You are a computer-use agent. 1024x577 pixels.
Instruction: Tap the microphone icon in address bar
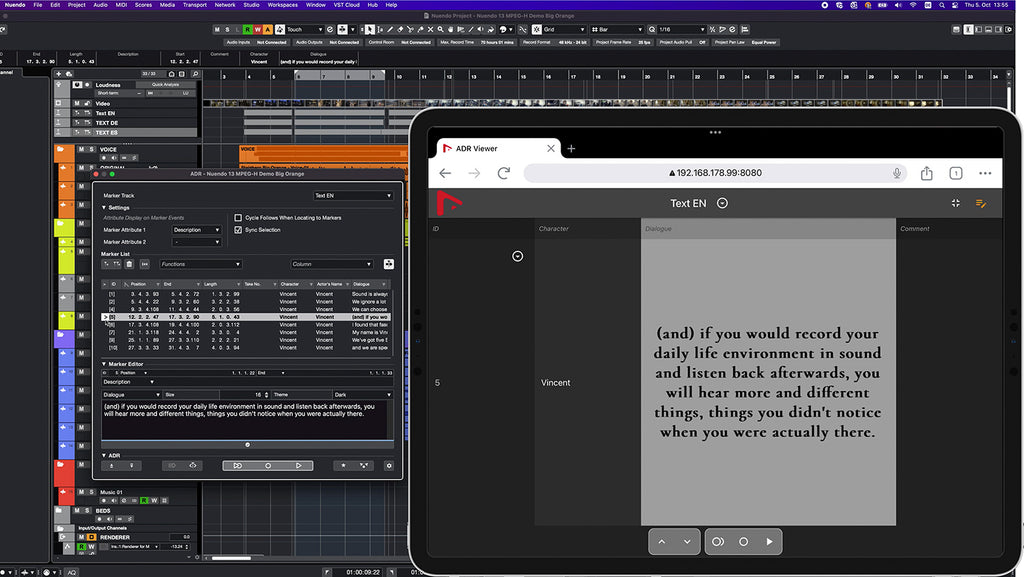tap(897, 173)
